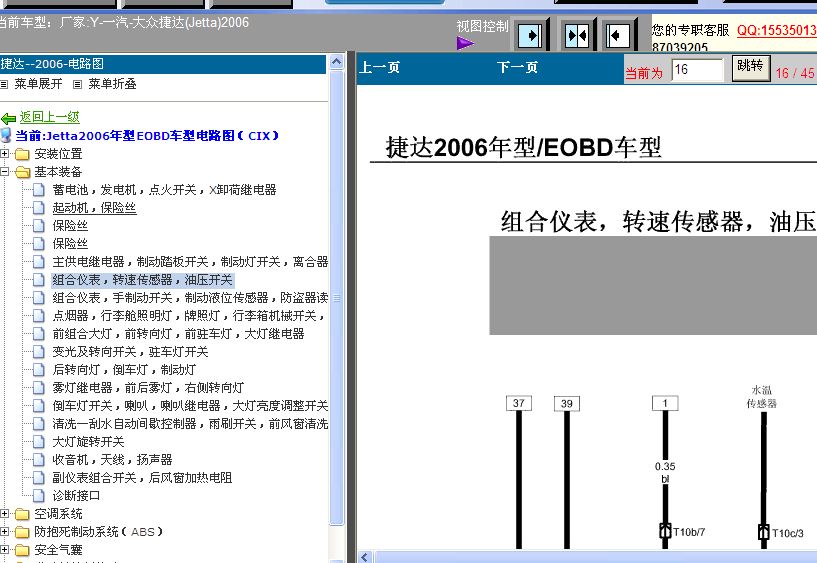Open 清洗—刮水自动间歇控制器 diagram
Image resolution: width=817 pixels, height=563 pixels.
[190, 424]
